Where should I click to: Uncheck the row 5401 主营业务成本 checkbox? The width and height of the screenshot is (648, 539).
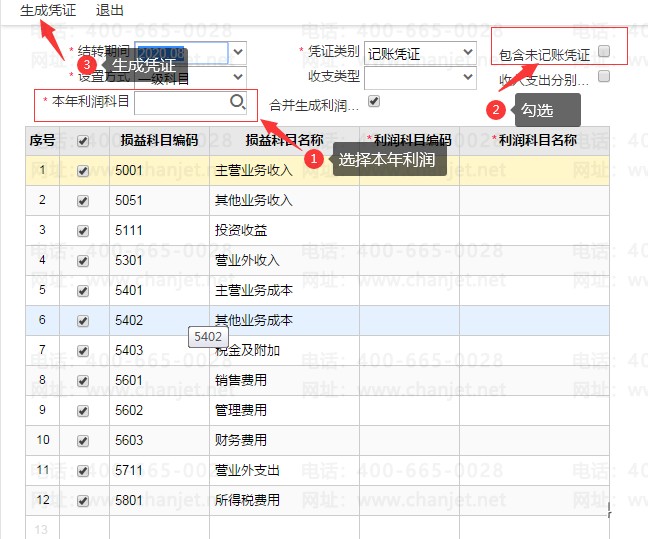pos(83,291)
